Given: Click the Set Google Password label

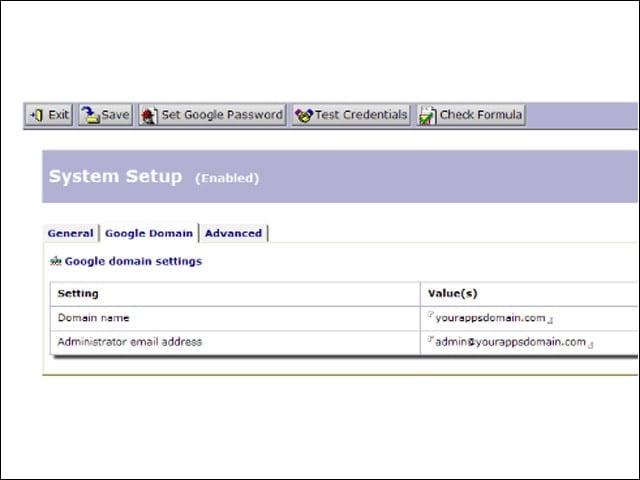Looking at the screenshot, I should click(x=222, y=115).
